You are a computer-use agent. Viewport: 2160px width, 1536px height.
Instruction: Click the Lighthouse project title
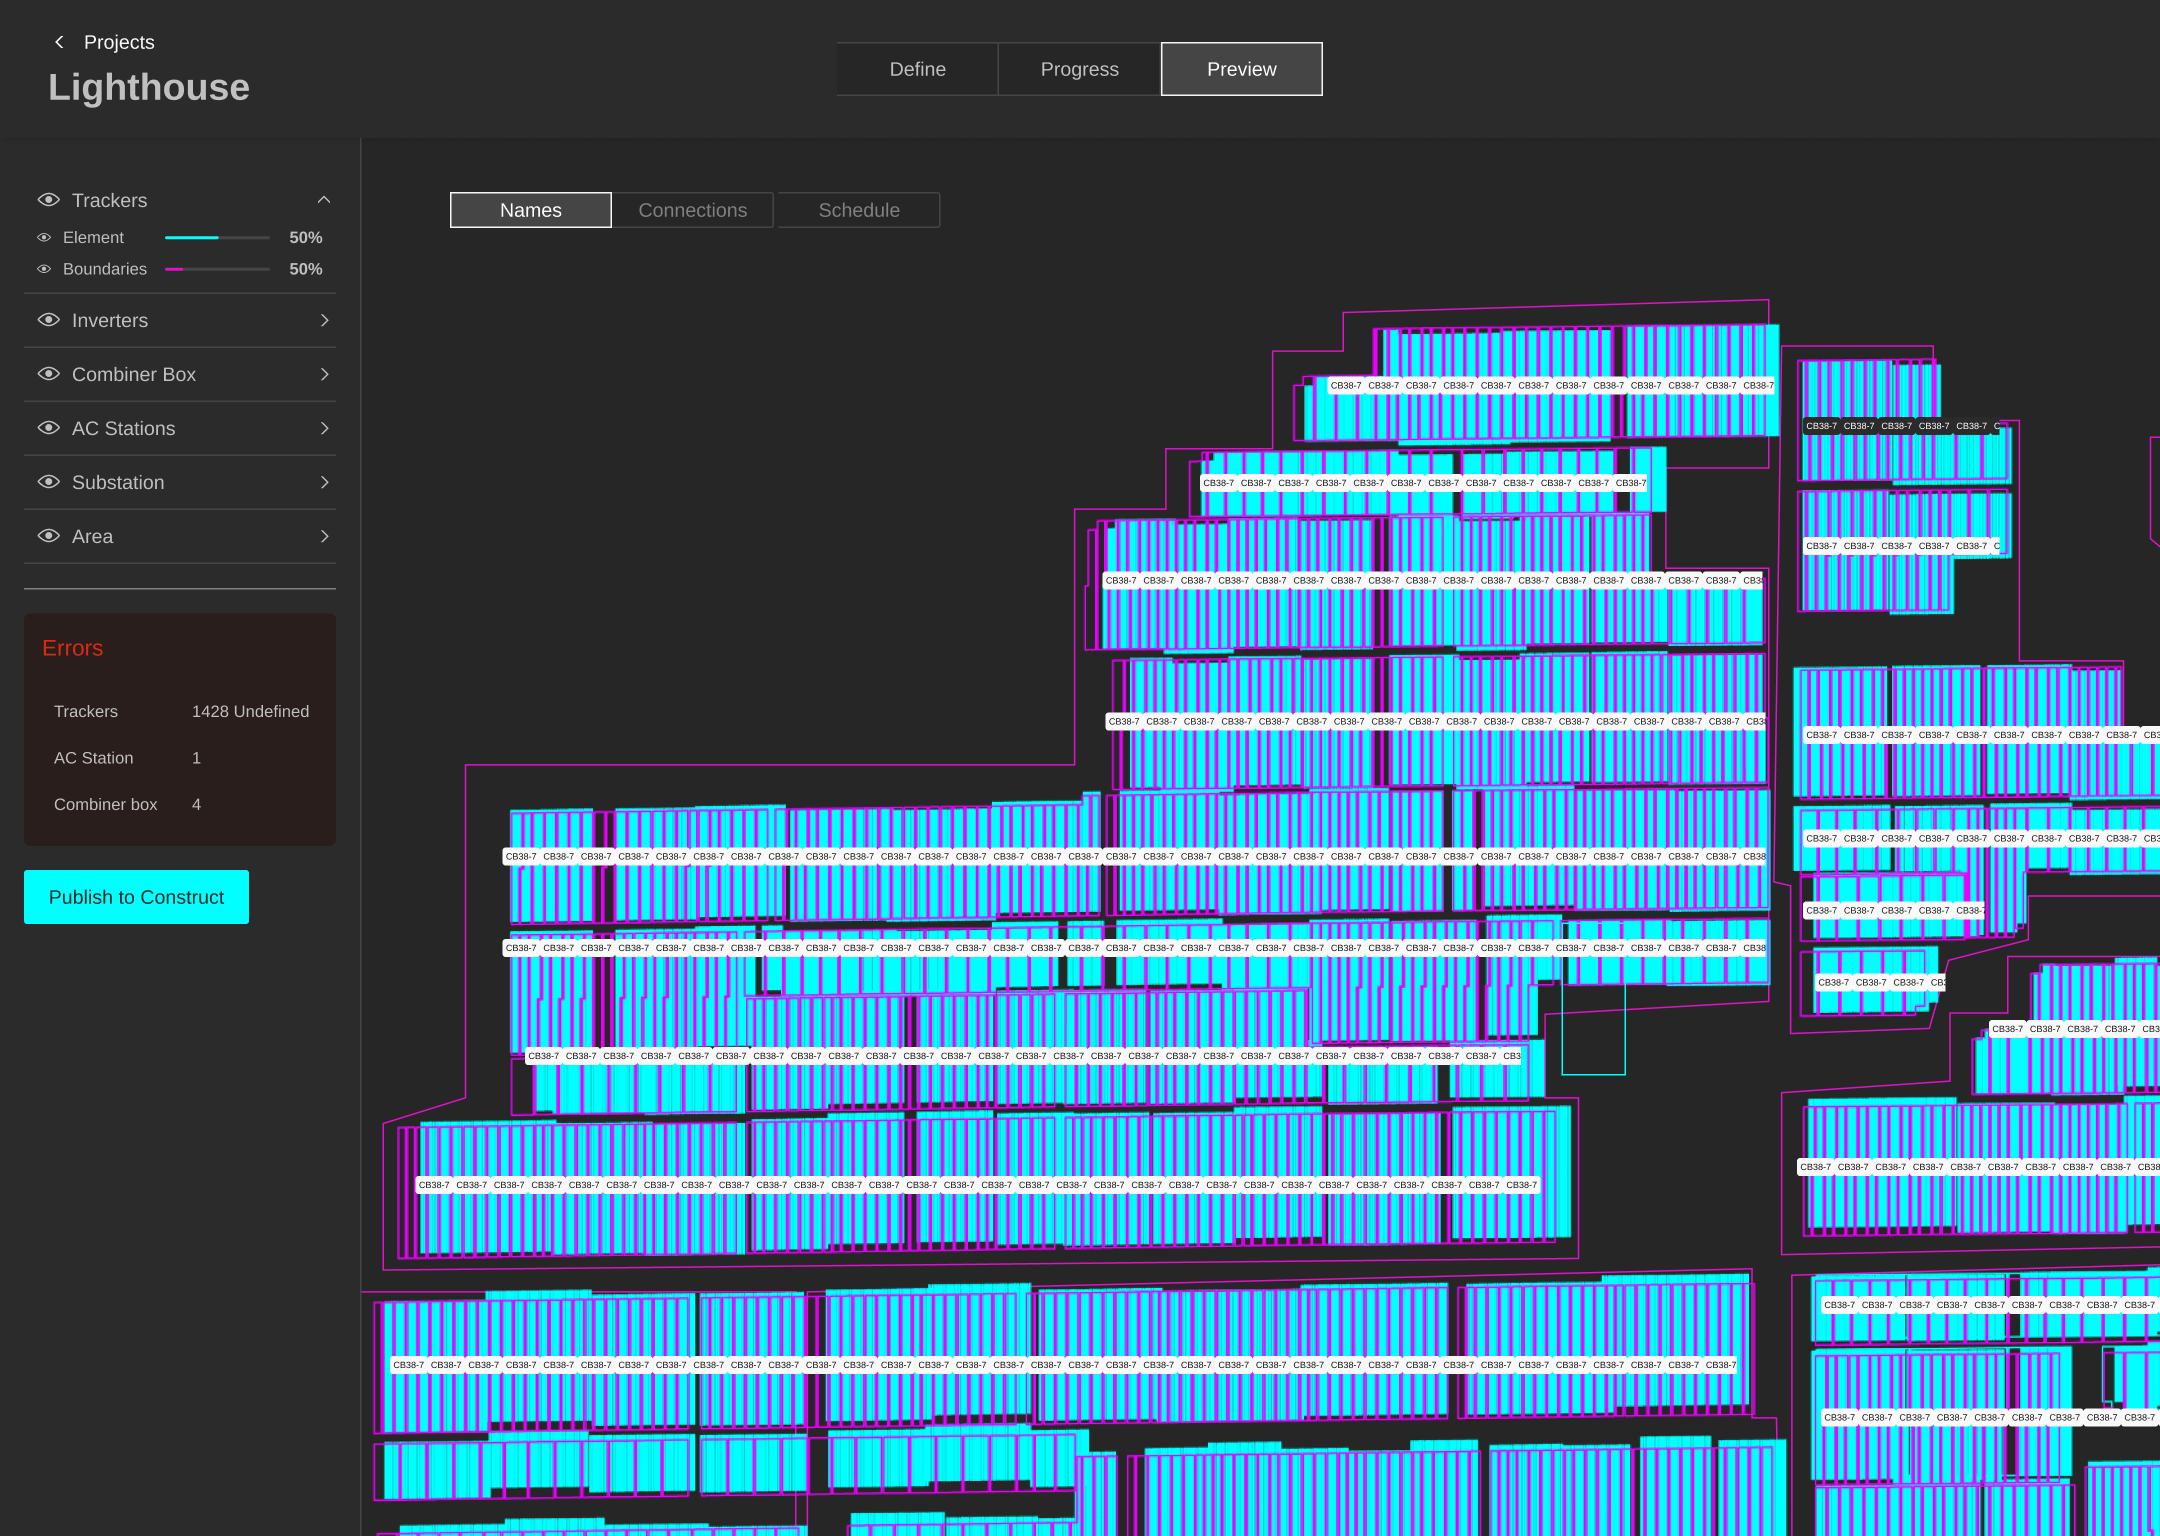pos(149,87)
